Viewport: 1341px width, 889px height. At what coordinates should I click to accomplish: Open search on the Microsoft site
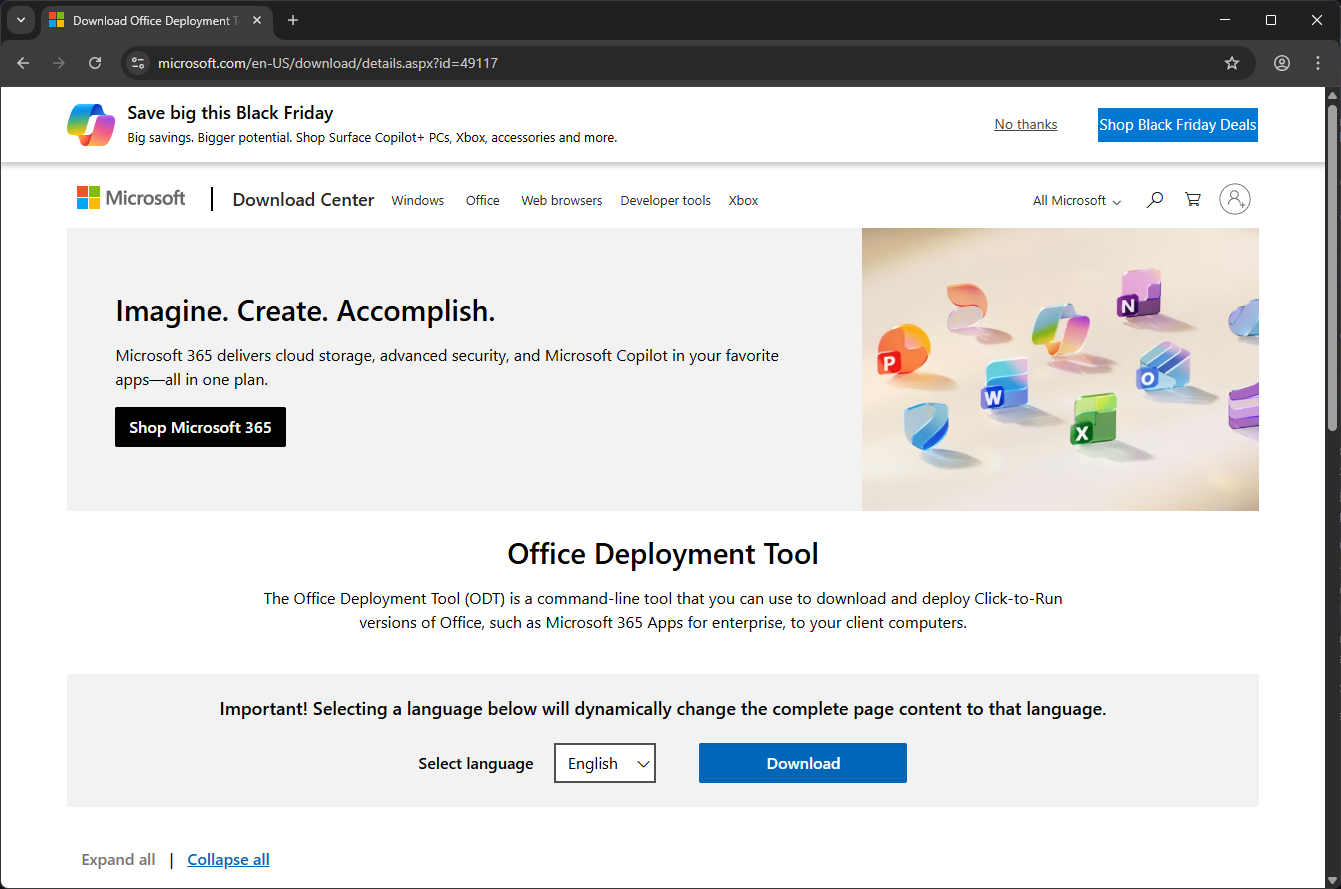(x=1155, y=199)
